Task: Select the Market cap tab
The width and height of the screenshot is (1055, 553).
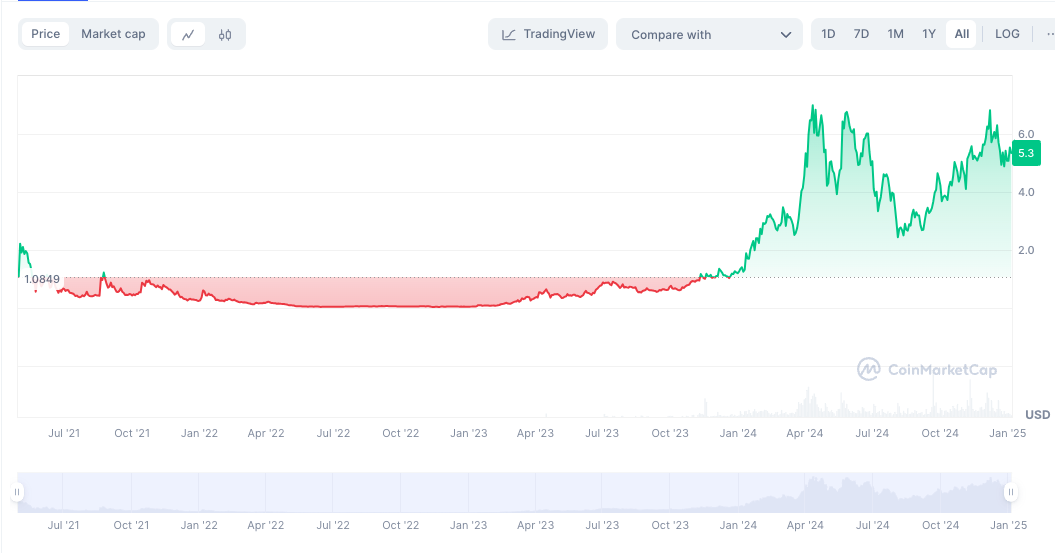Action: tap(113, 34)
